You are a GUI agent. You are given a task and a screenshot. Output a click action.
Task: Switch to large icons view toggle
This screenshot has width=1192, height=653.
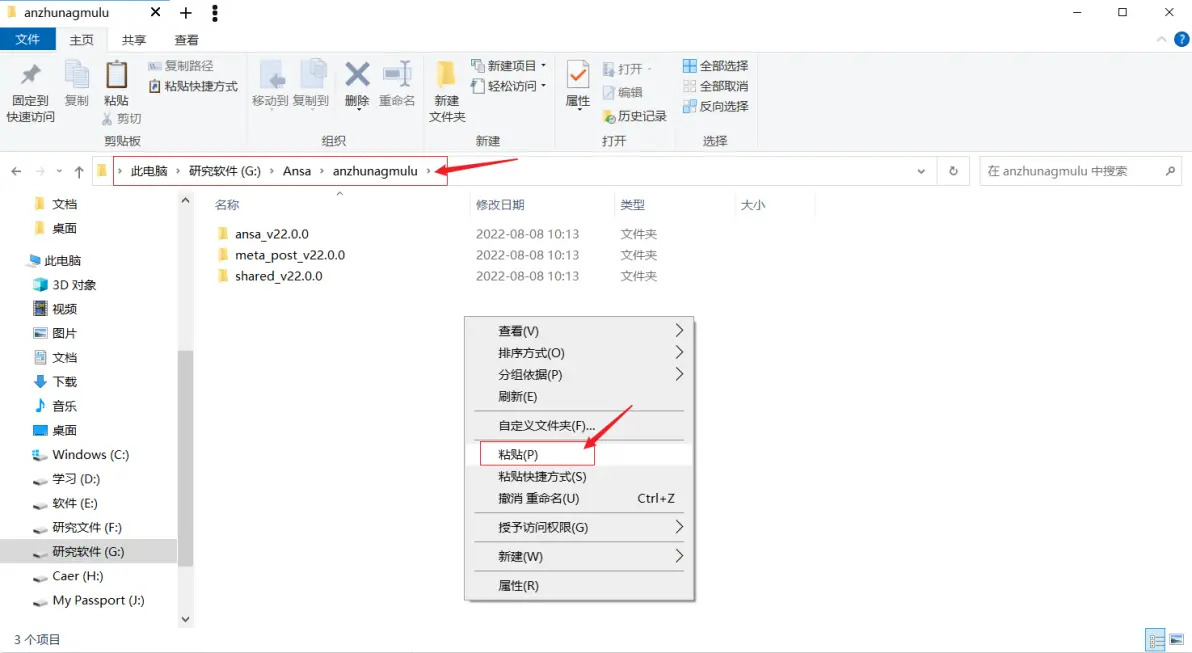1177,639
